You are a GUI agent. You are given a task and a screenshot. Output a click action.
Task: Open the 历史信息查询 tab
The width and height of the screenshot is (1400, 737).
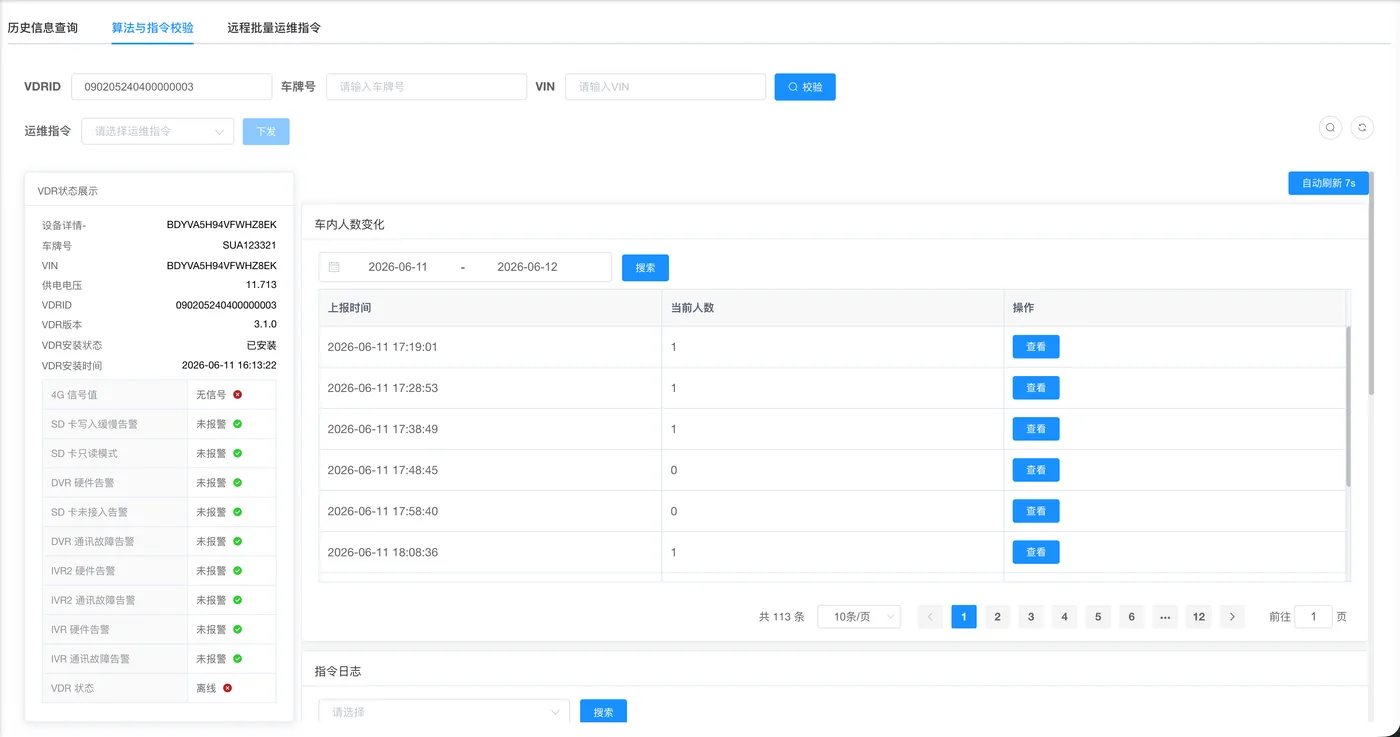click(x=43, y=28)
